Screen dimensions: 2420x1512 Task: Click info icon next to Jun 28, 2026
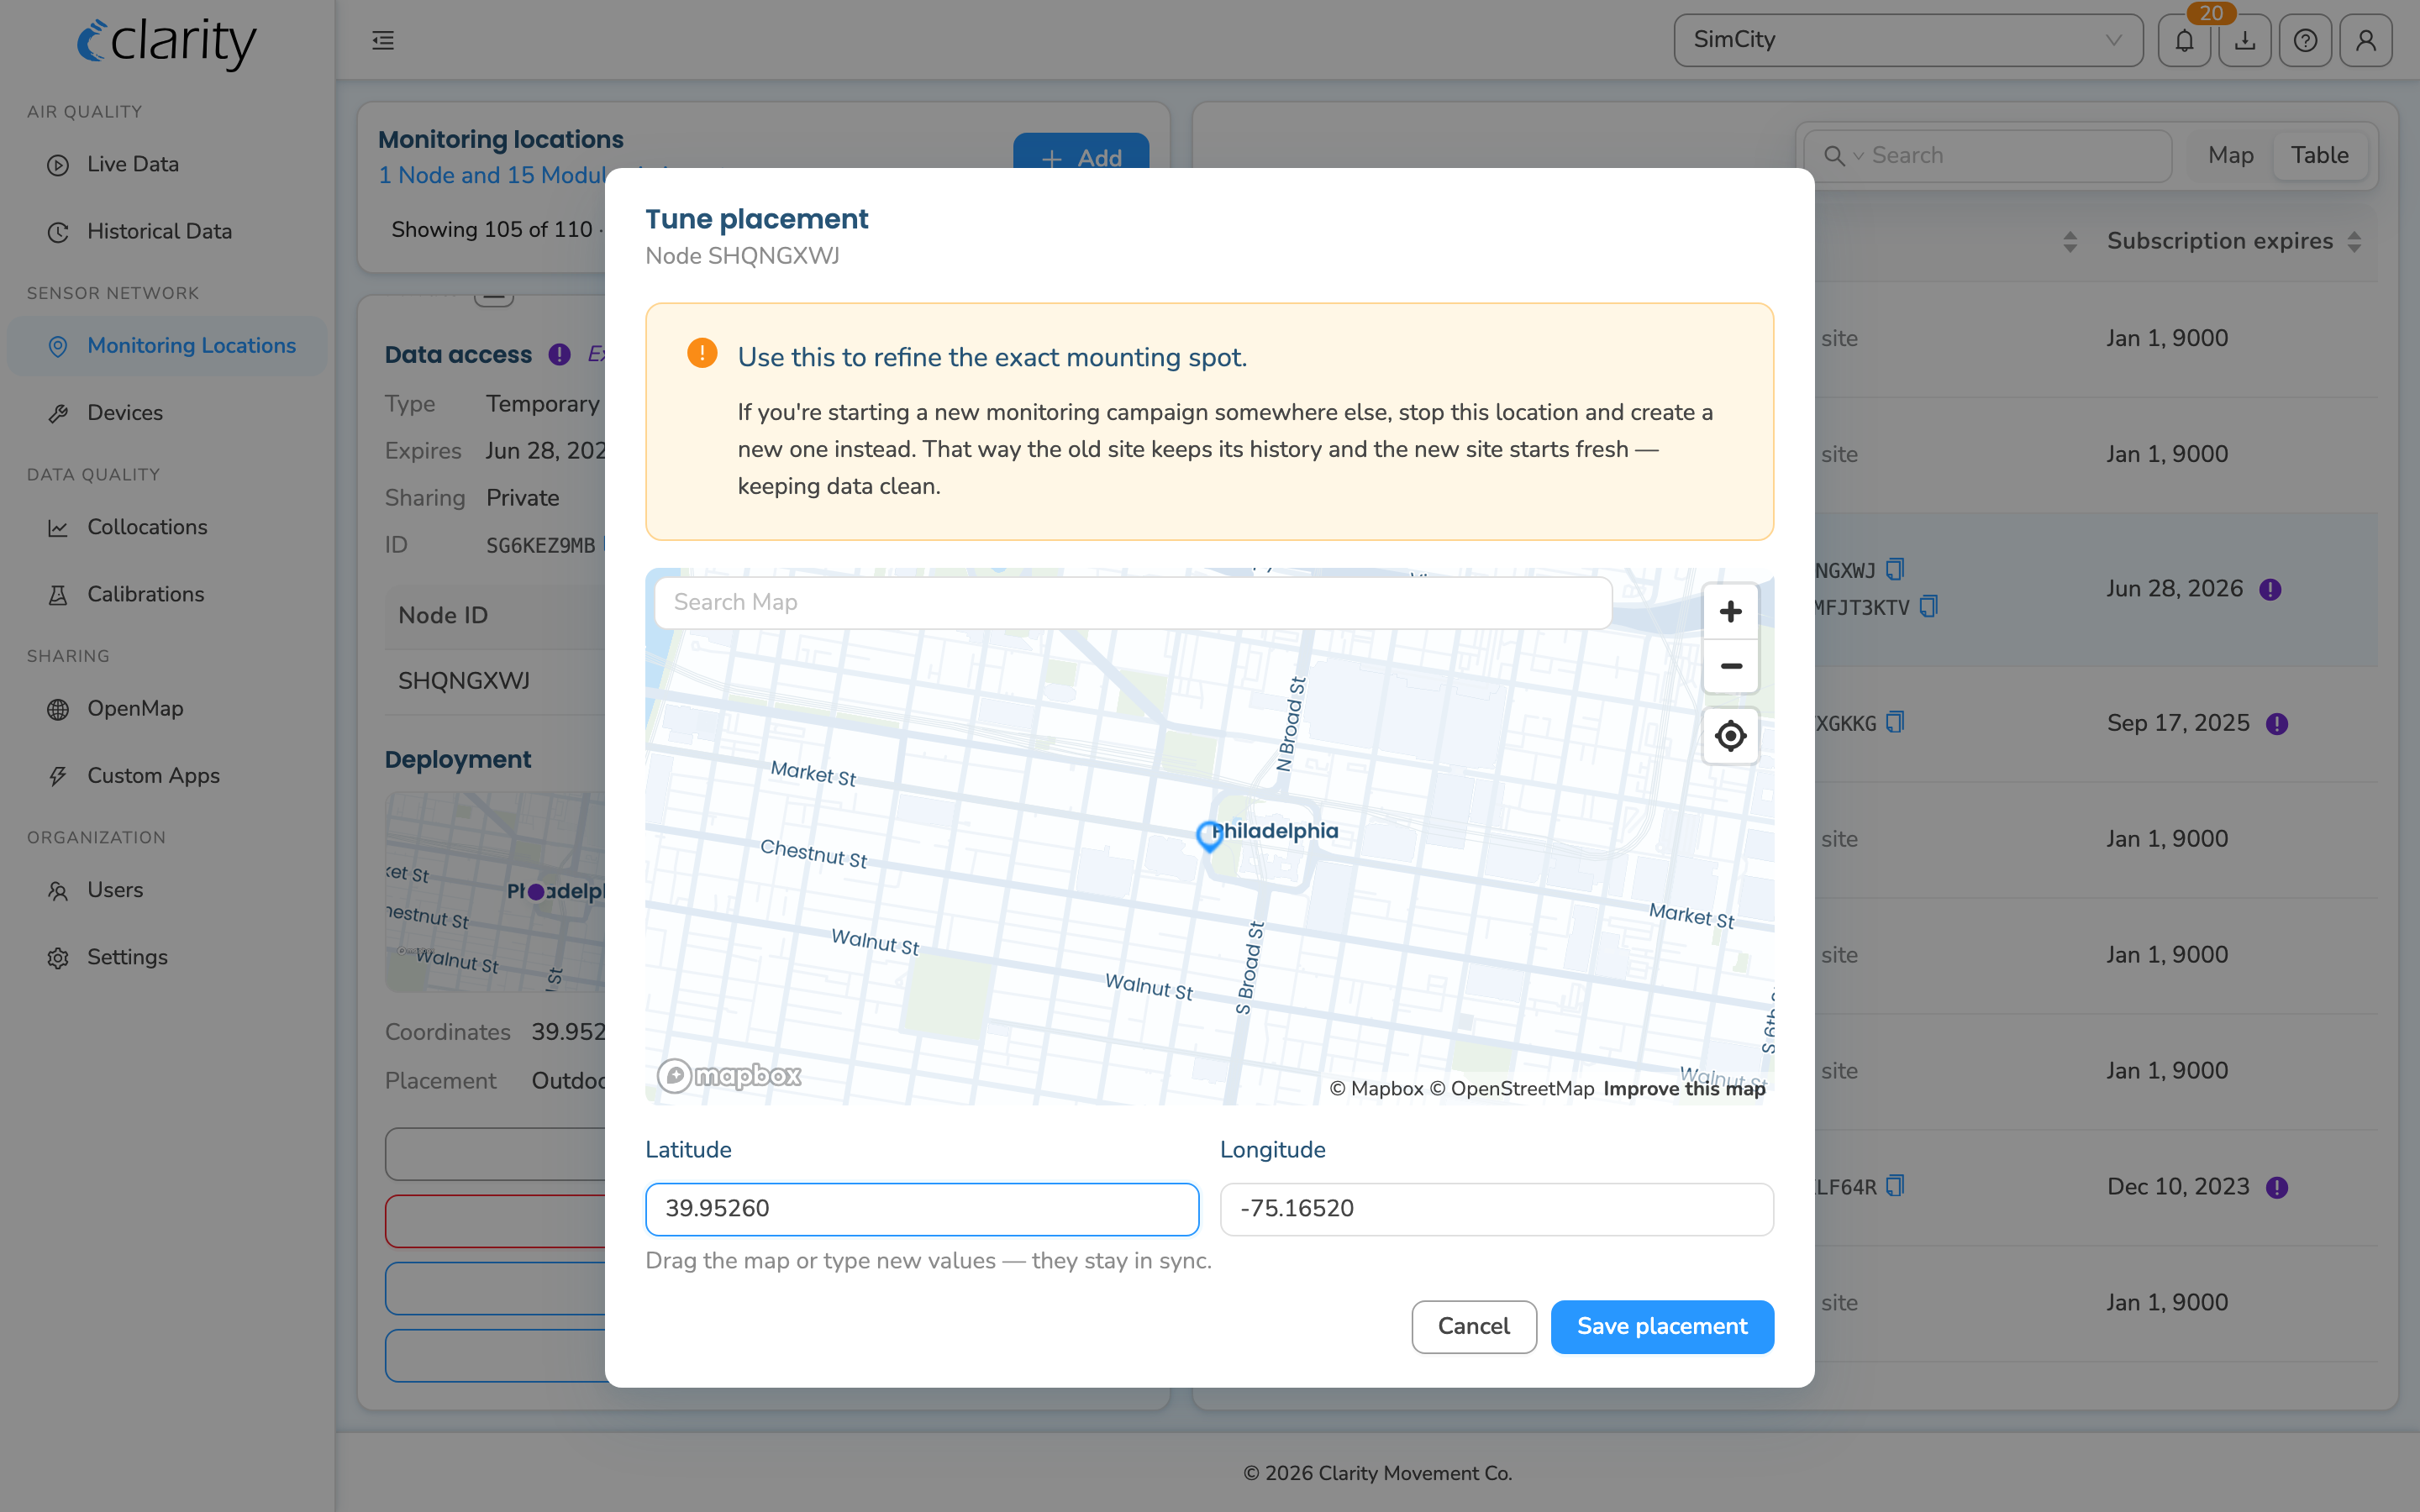(2270, 590)
